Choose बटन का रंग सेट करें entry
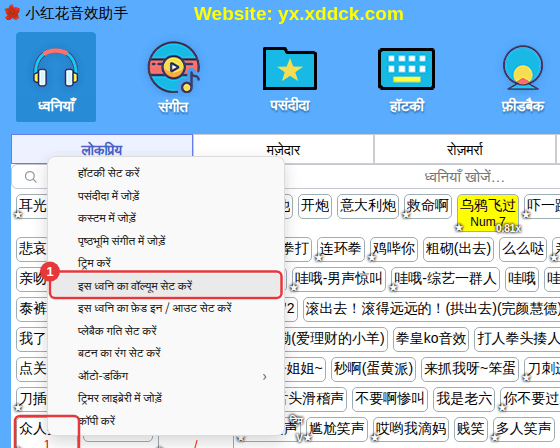The image size is (560, 448). coord(166,353)
